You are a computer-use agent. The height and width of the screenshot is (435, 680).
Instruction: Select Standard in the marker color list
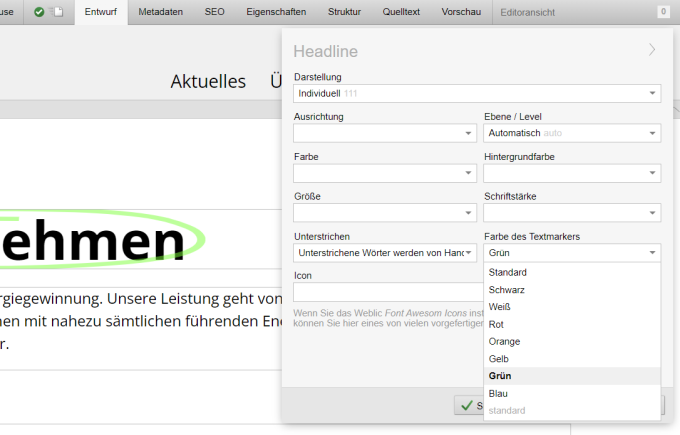click(x=572, y=272)
